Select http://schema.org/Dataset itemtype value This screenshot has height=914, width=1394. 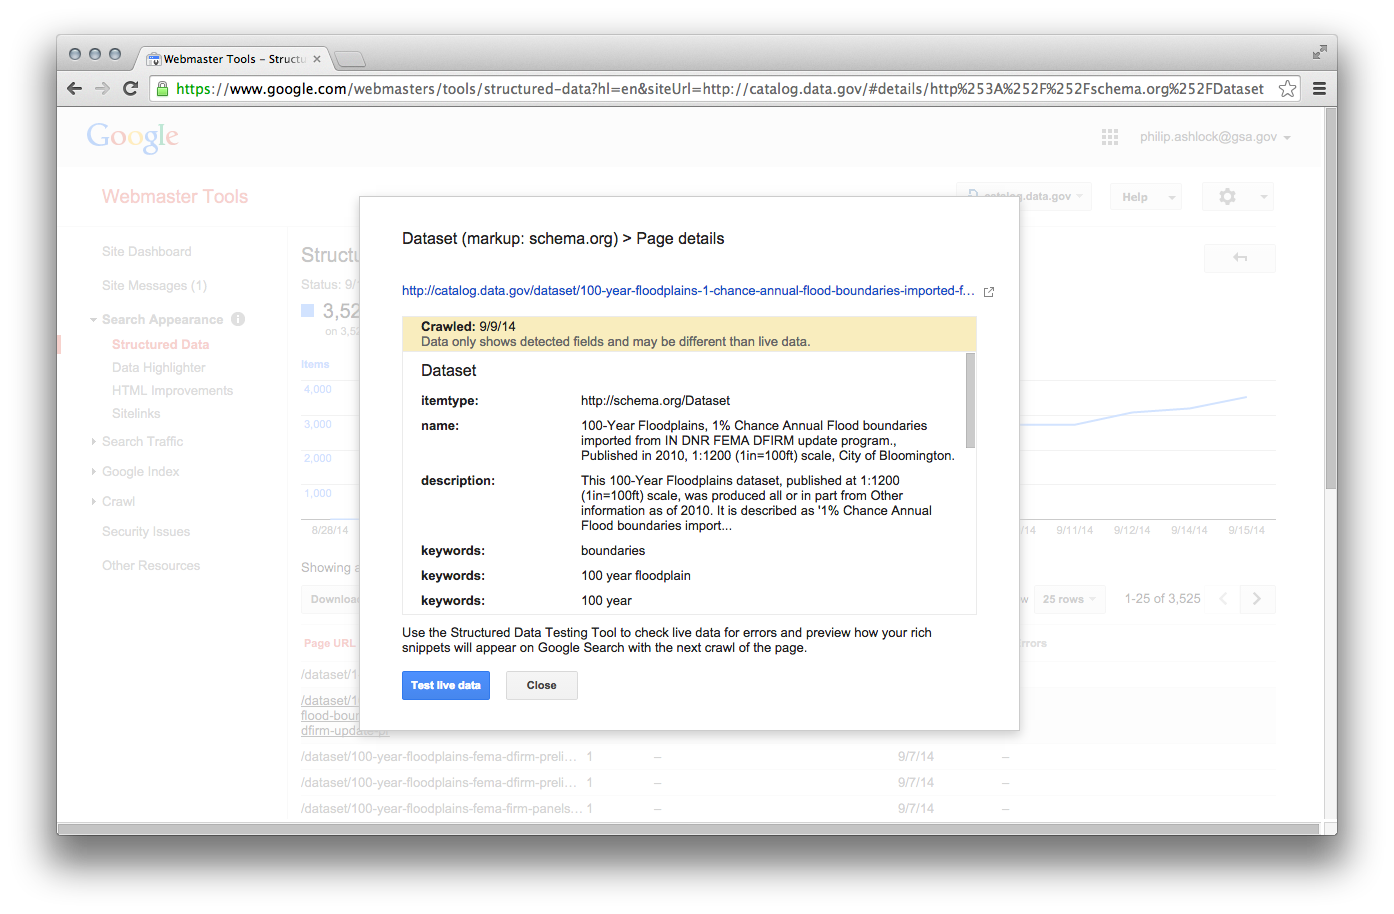pyautogui.click(x=655, y=400)
